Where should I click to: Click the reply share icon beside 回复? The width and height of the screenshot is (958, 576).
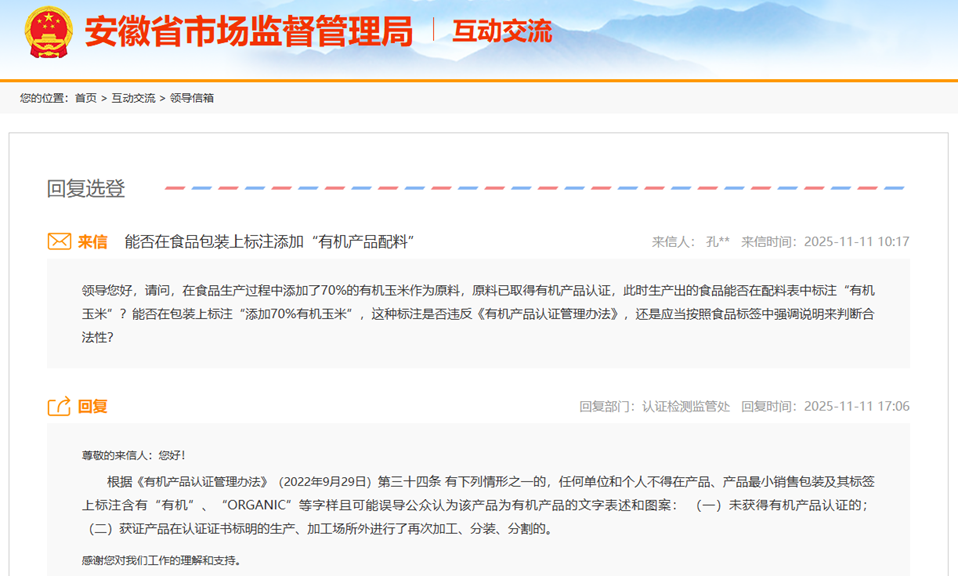[59, 406]
